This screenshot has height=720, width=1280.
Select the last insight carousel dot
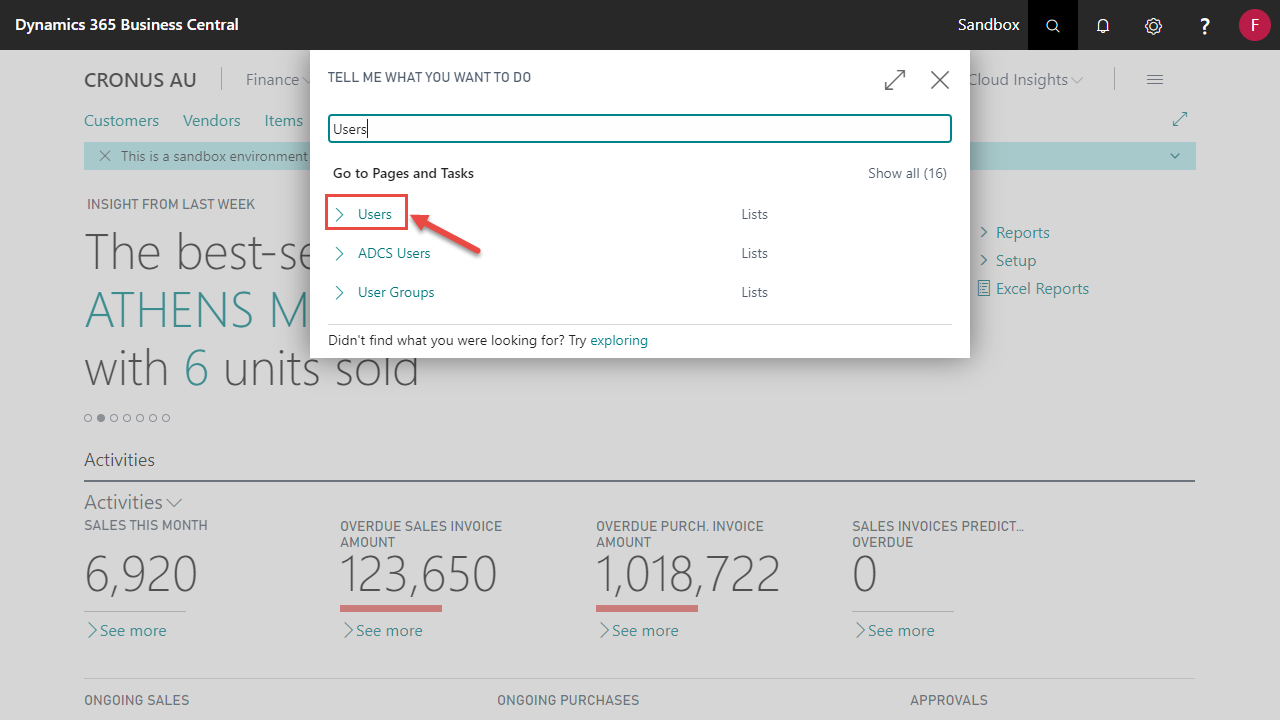pyautogui.click(x=166, y=418)
